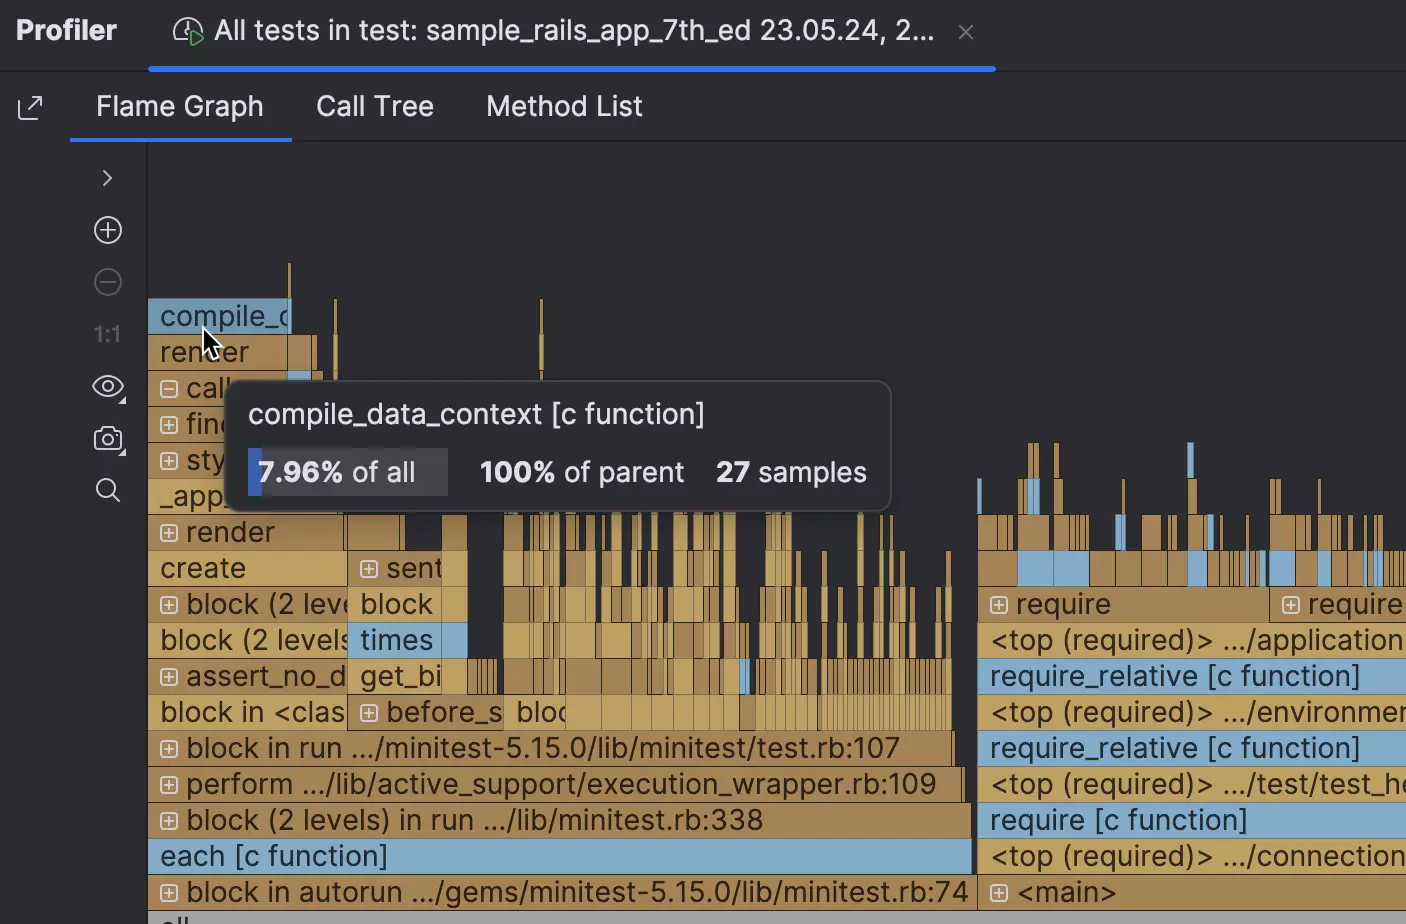Click the open in separate window icon
This screenshot has width=1406, height=924.
pos(31,107)
